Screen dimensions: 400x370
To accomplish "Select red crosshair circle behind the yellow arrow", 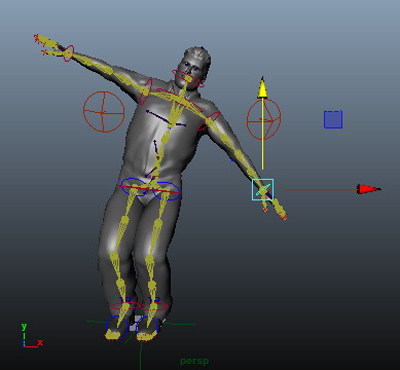I will pos(264,119).
